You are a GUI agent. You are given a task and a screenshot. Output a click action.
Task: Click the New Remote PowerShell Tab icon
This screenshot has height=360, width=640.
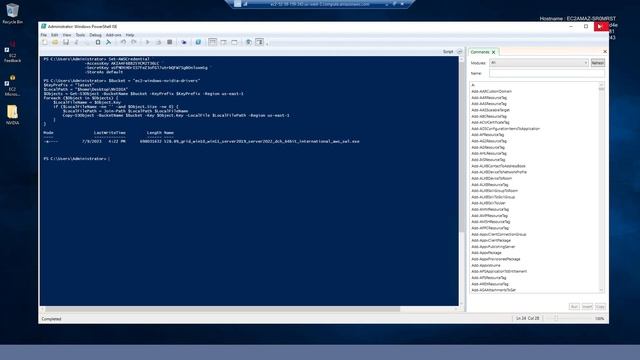click(x=184, y=42)
